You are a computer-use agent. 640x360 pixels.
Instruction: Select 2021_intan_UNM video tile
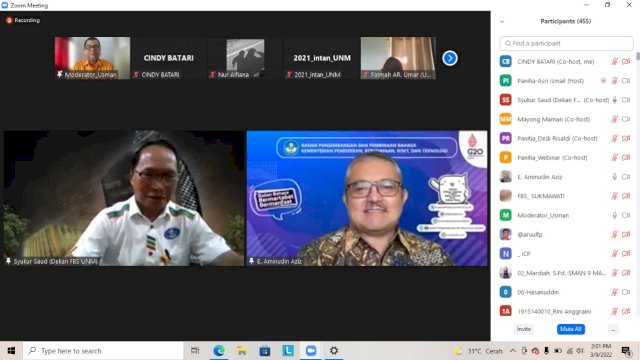(x=322, y=58)
